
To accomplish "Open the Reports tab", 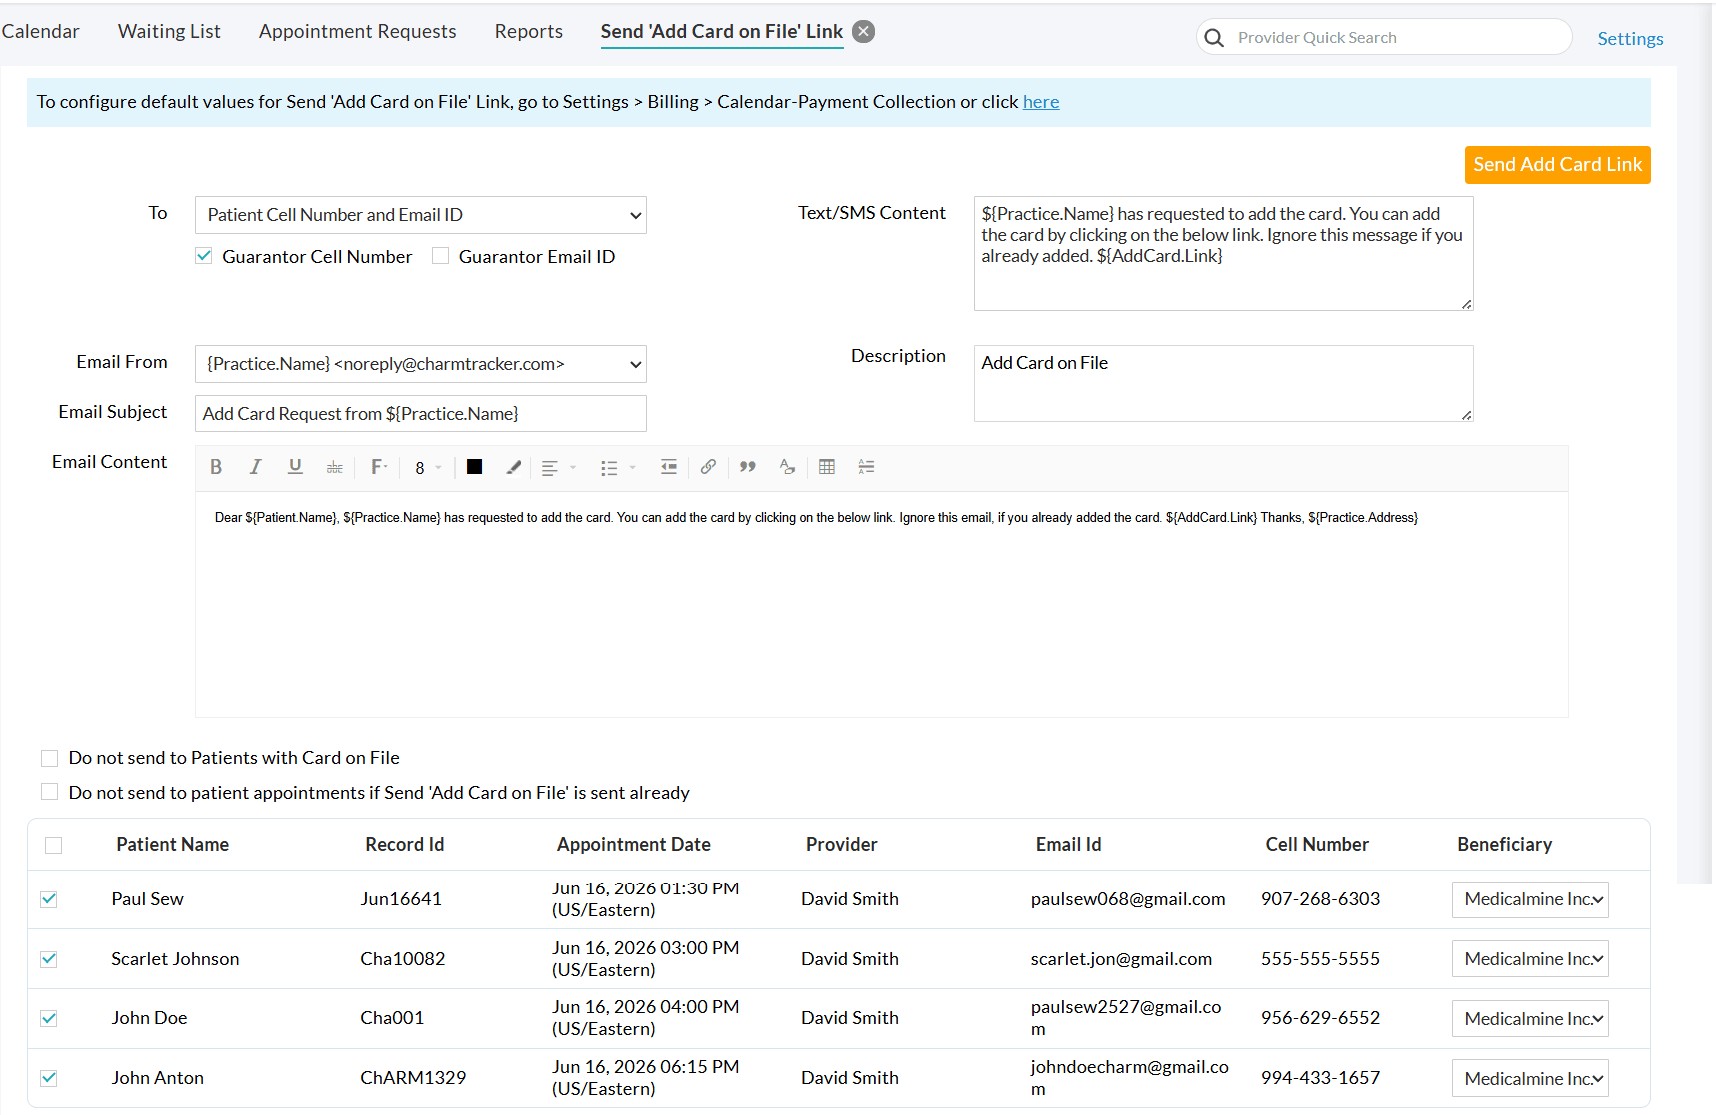I will pos(528,31).
